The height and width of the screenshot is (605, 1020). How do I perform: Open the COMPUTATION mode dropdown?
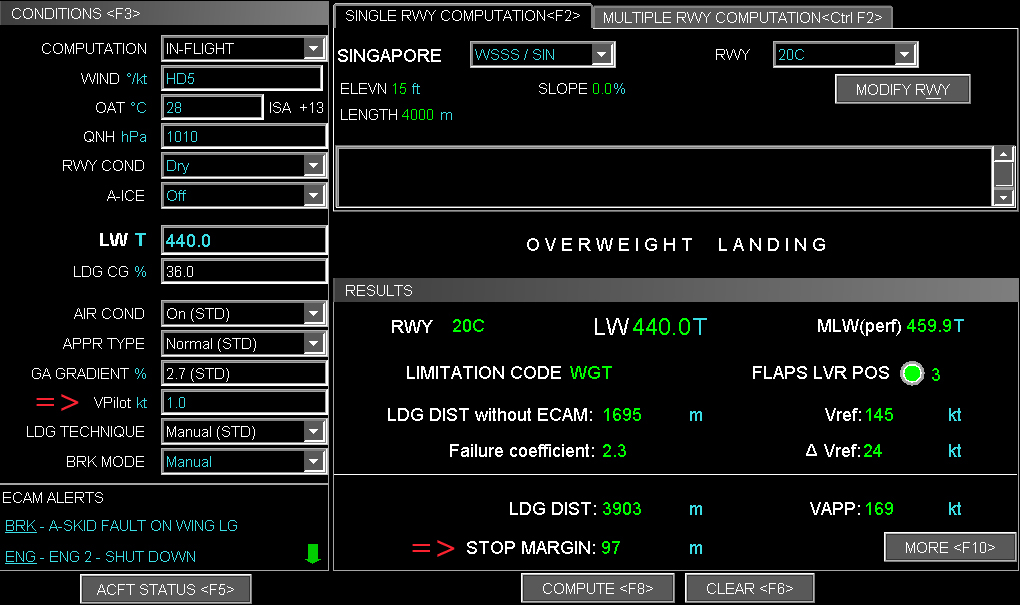pyautogui.click(x=314, y=48)
